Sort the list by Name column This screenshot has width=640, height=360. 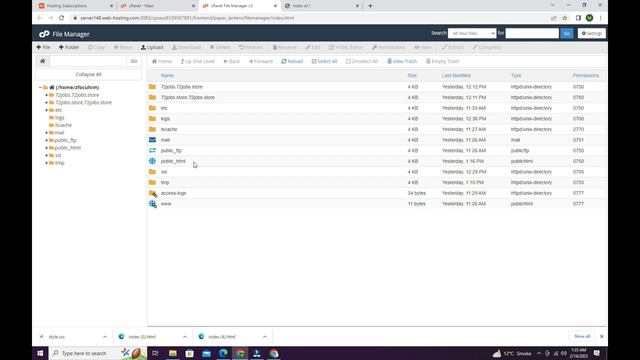pos(167,76)
